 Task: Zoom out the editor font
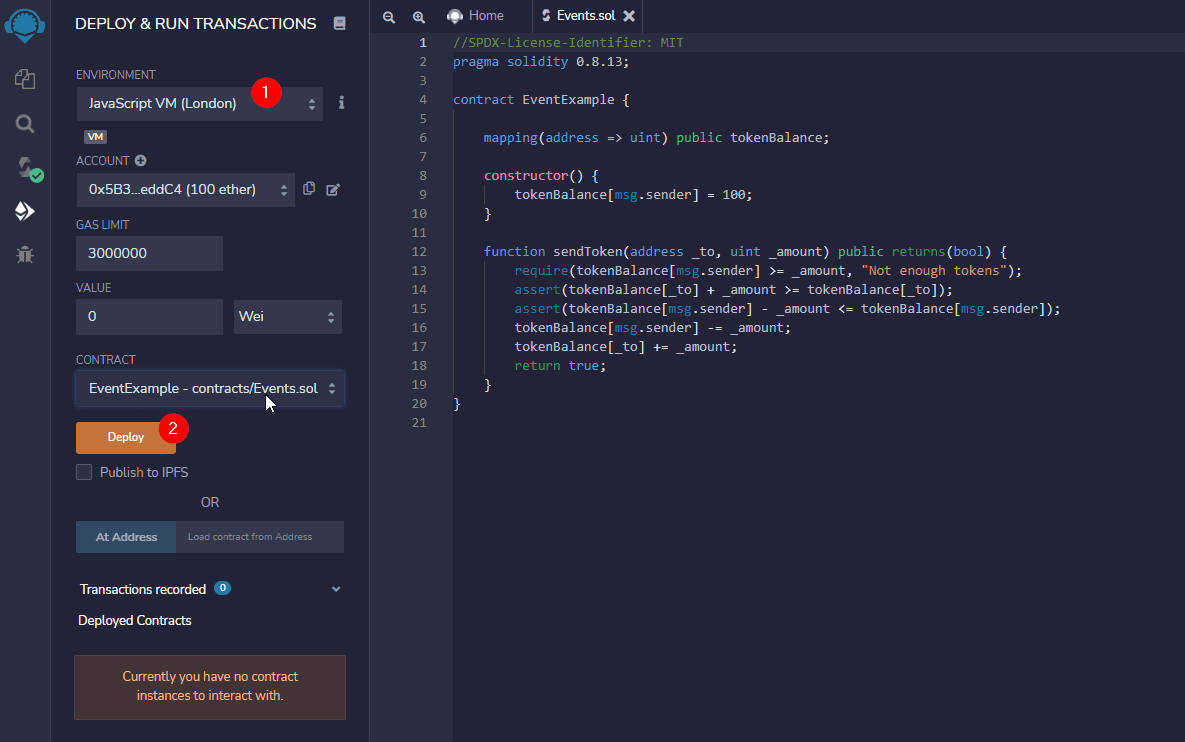(x=388, y=17)
